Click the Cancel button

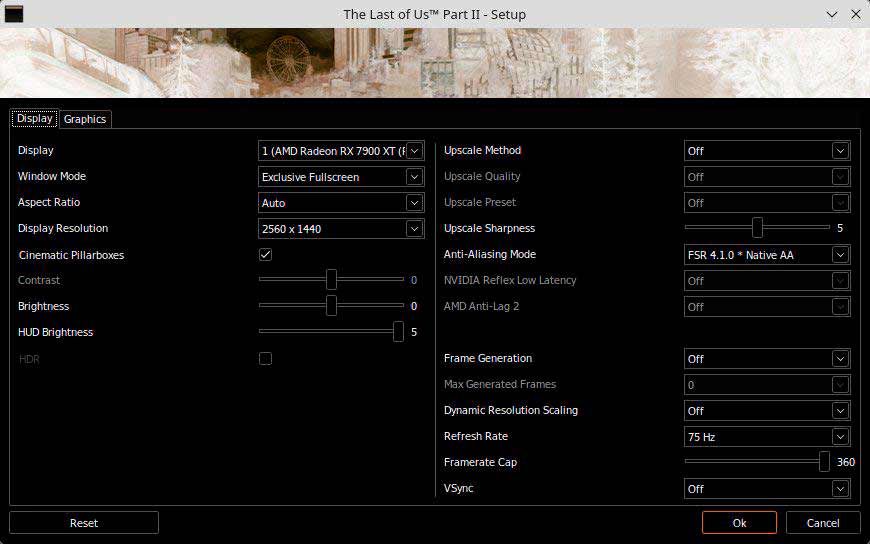(823, 523)
